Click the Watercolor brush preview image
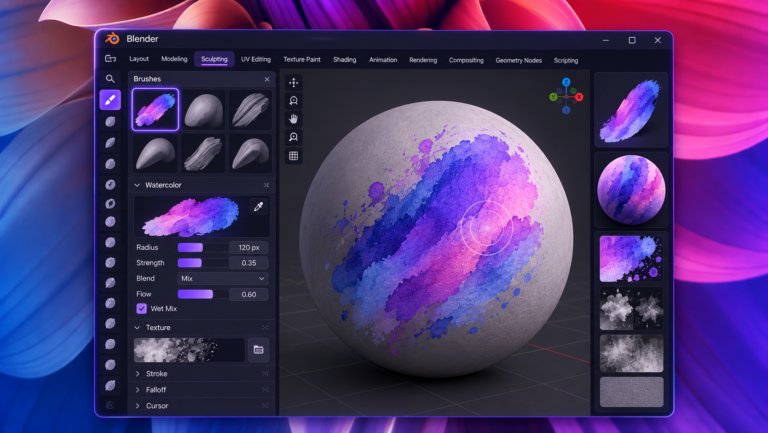 (x=191, y=216)
